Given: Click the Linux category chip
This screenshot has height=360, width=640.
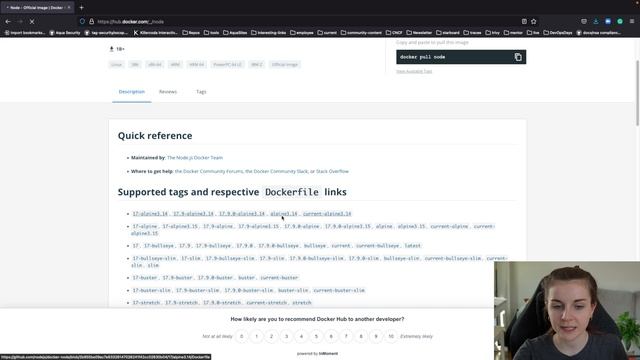Looking at the screenshot, I should (x=116, y=64).
